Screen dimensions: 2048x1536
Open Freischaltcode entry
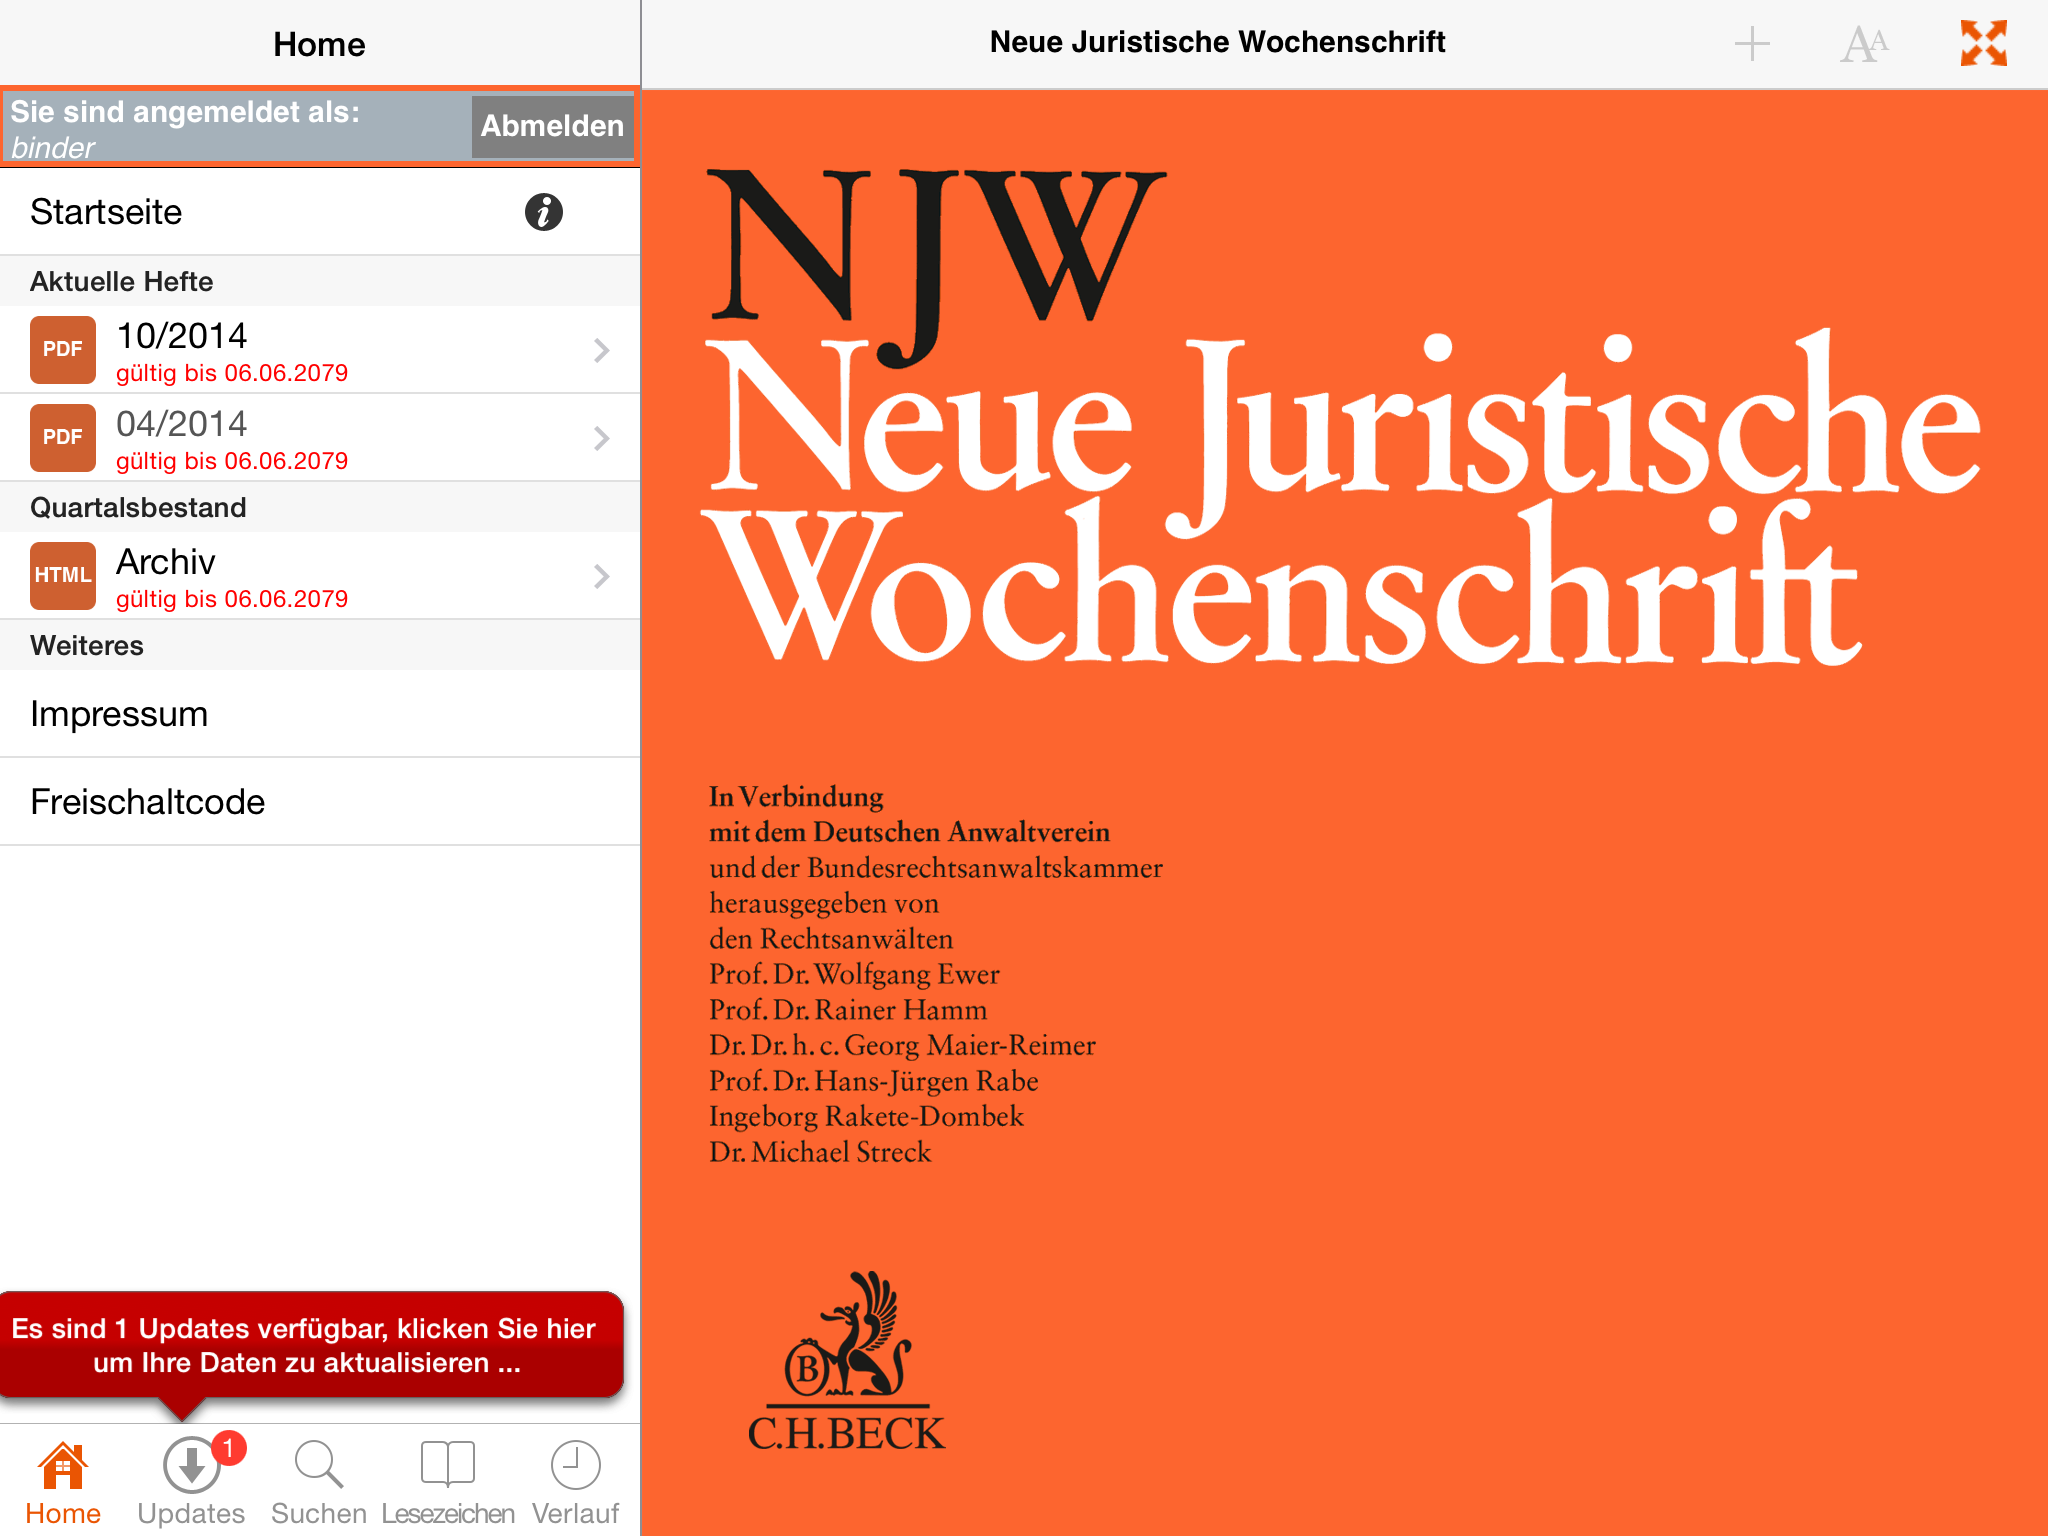(x=320, y=802)
